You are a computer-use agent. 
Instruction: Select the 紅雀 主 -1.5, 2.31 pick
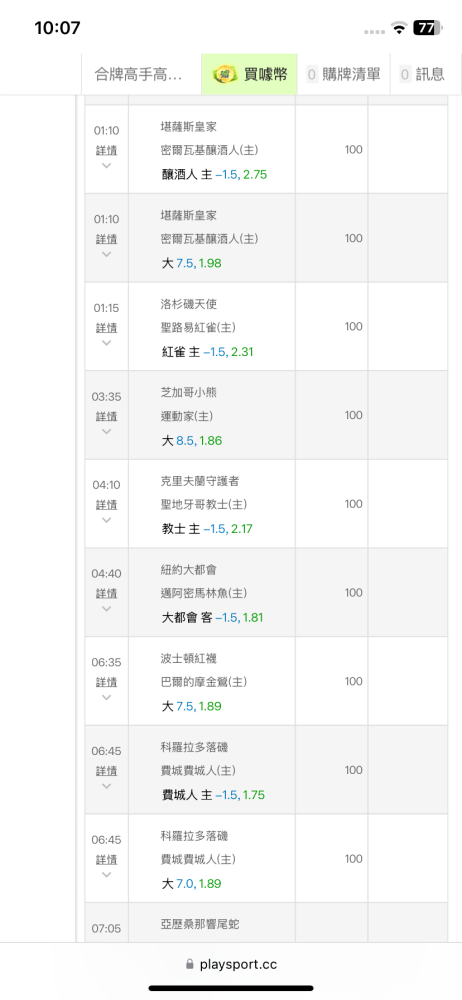[x=207, y=351]
